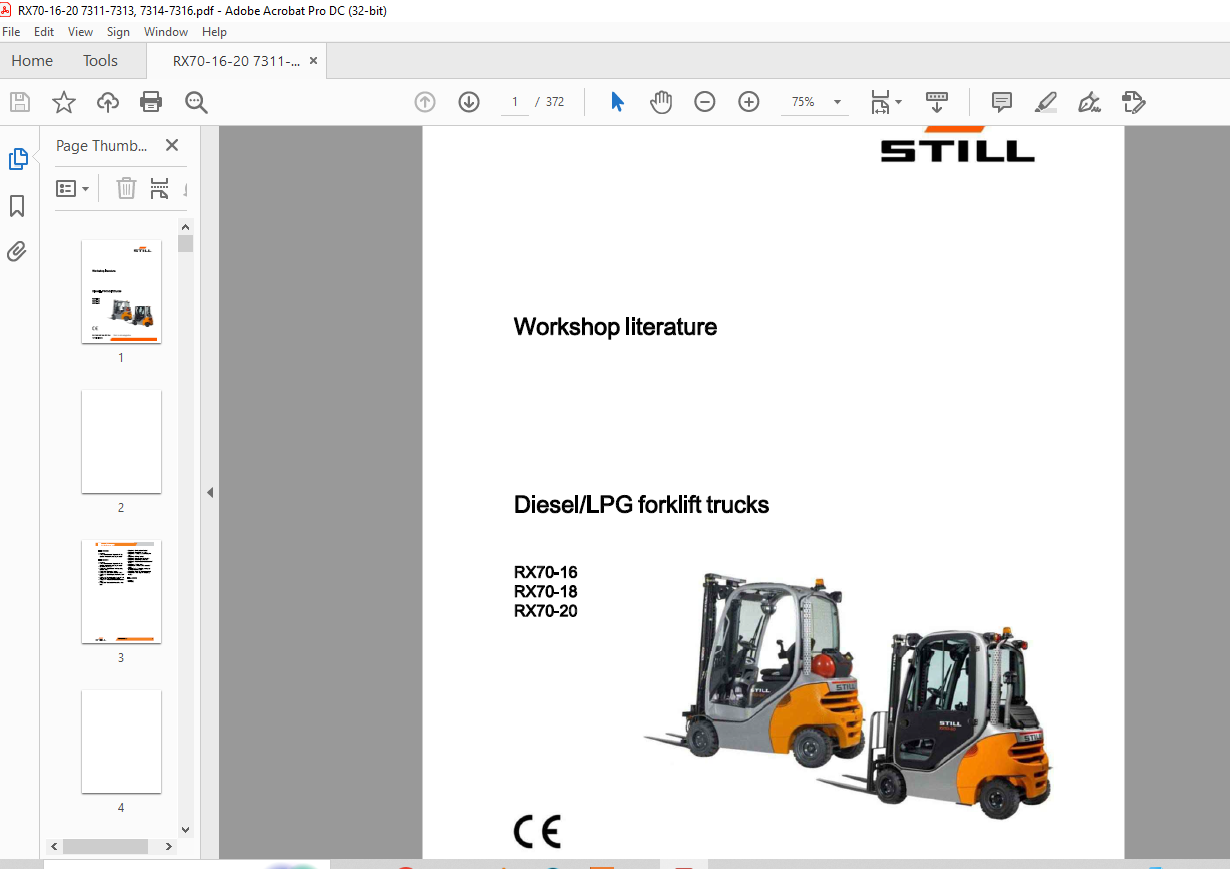
Task: Click 'Workshop literature' heading text
Action: pos(615,327)
